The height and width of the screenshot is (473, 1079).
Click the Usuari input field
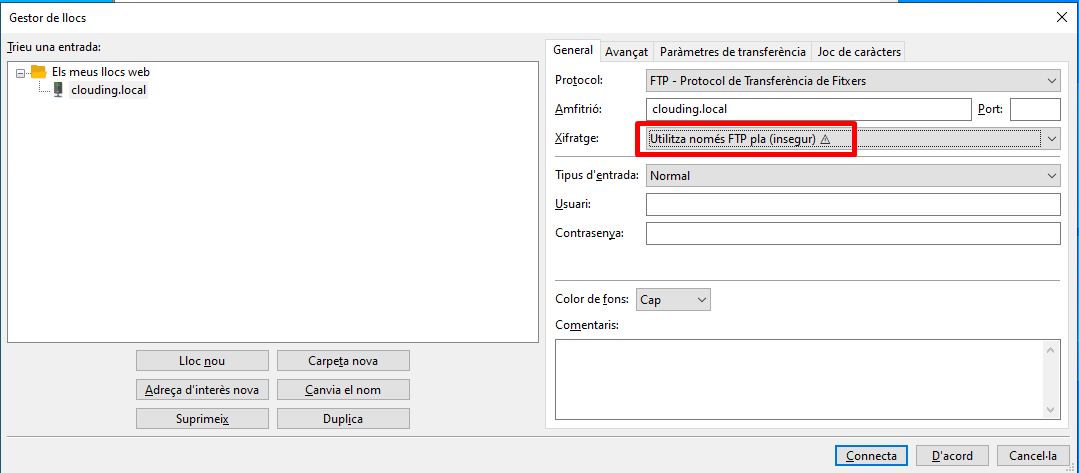(x=853, y=204)
